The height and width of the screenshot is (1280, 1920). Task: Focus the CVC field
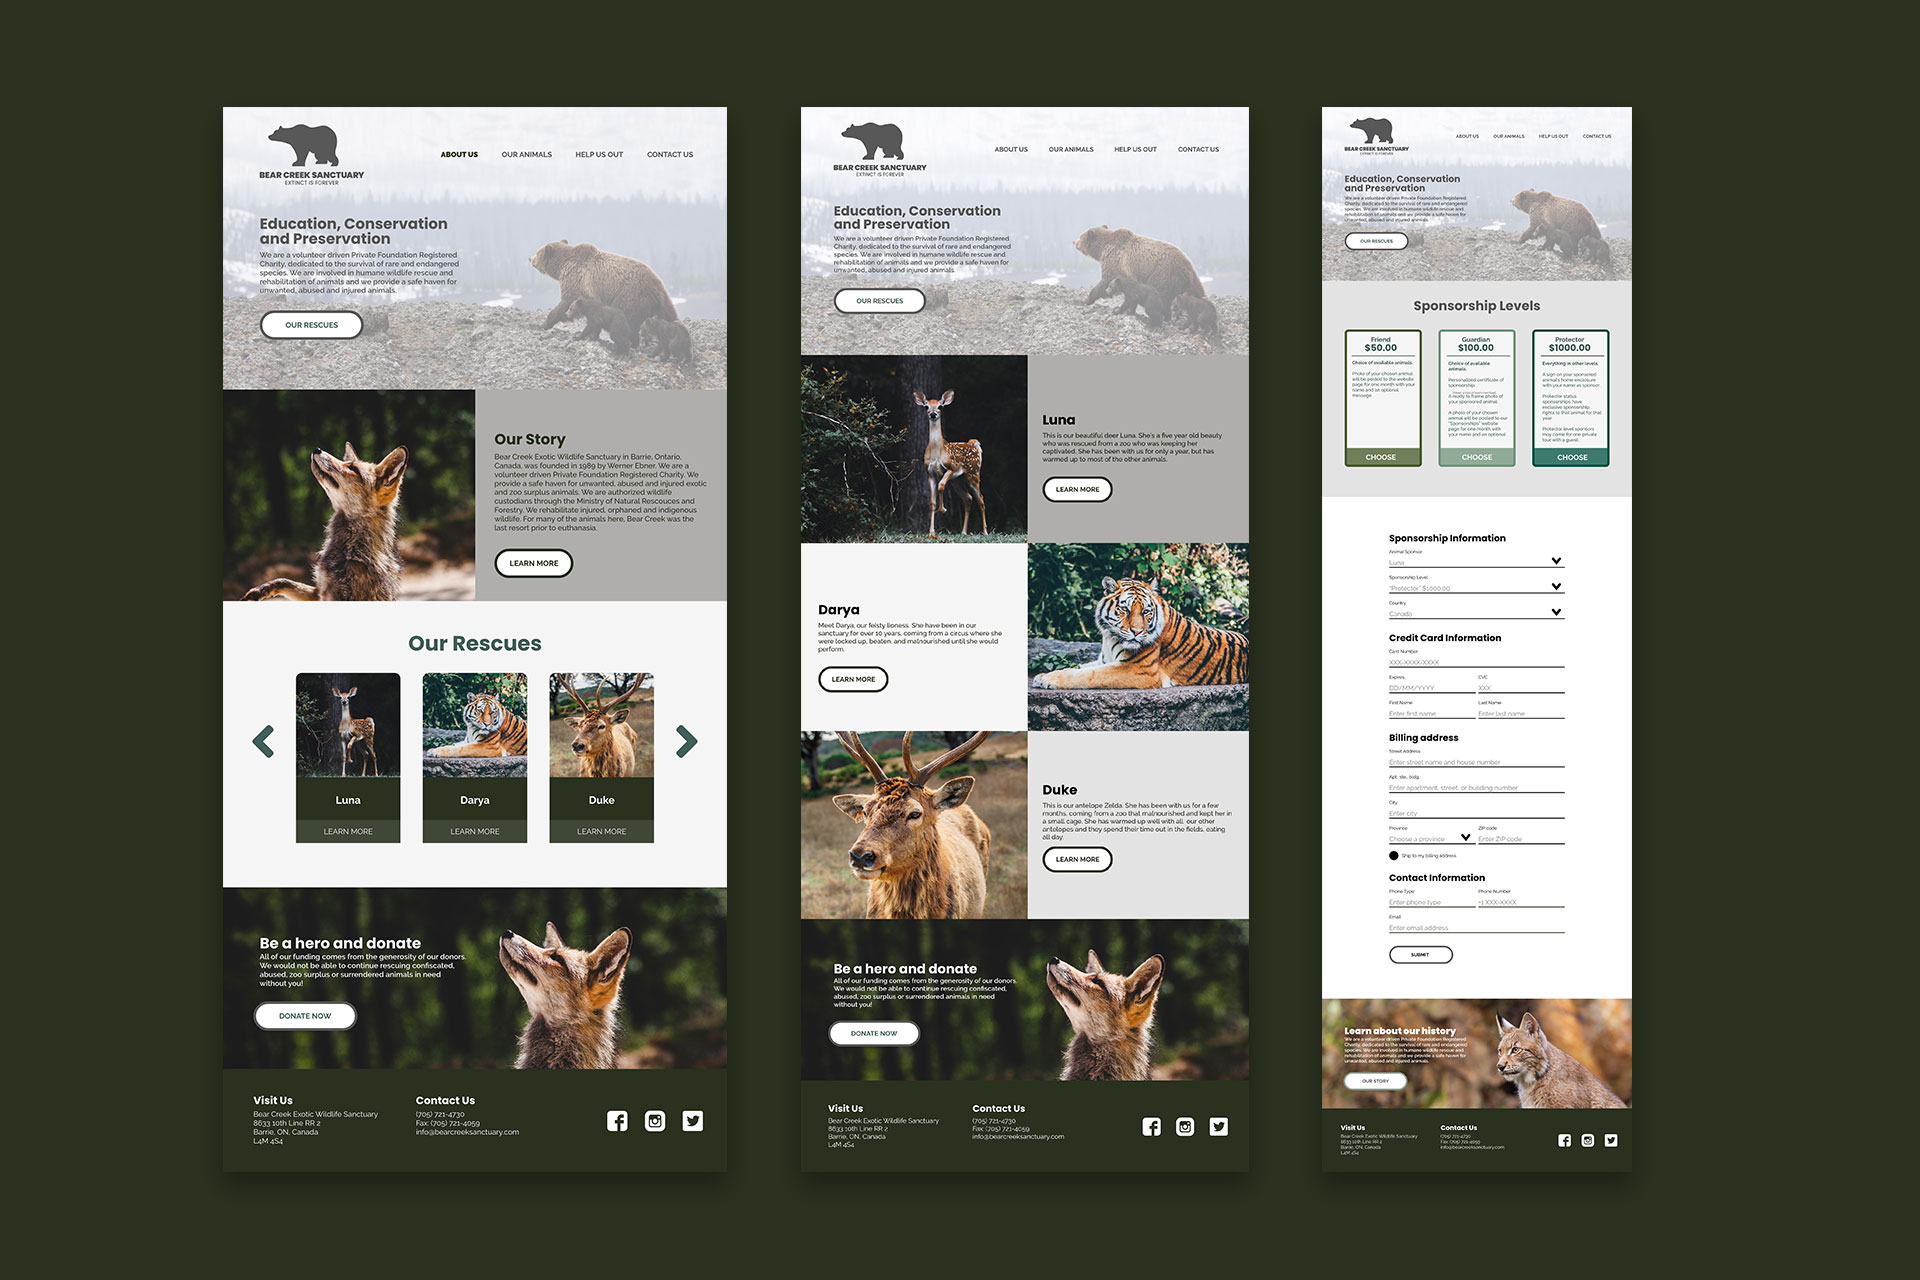[x=1521, y=688]
